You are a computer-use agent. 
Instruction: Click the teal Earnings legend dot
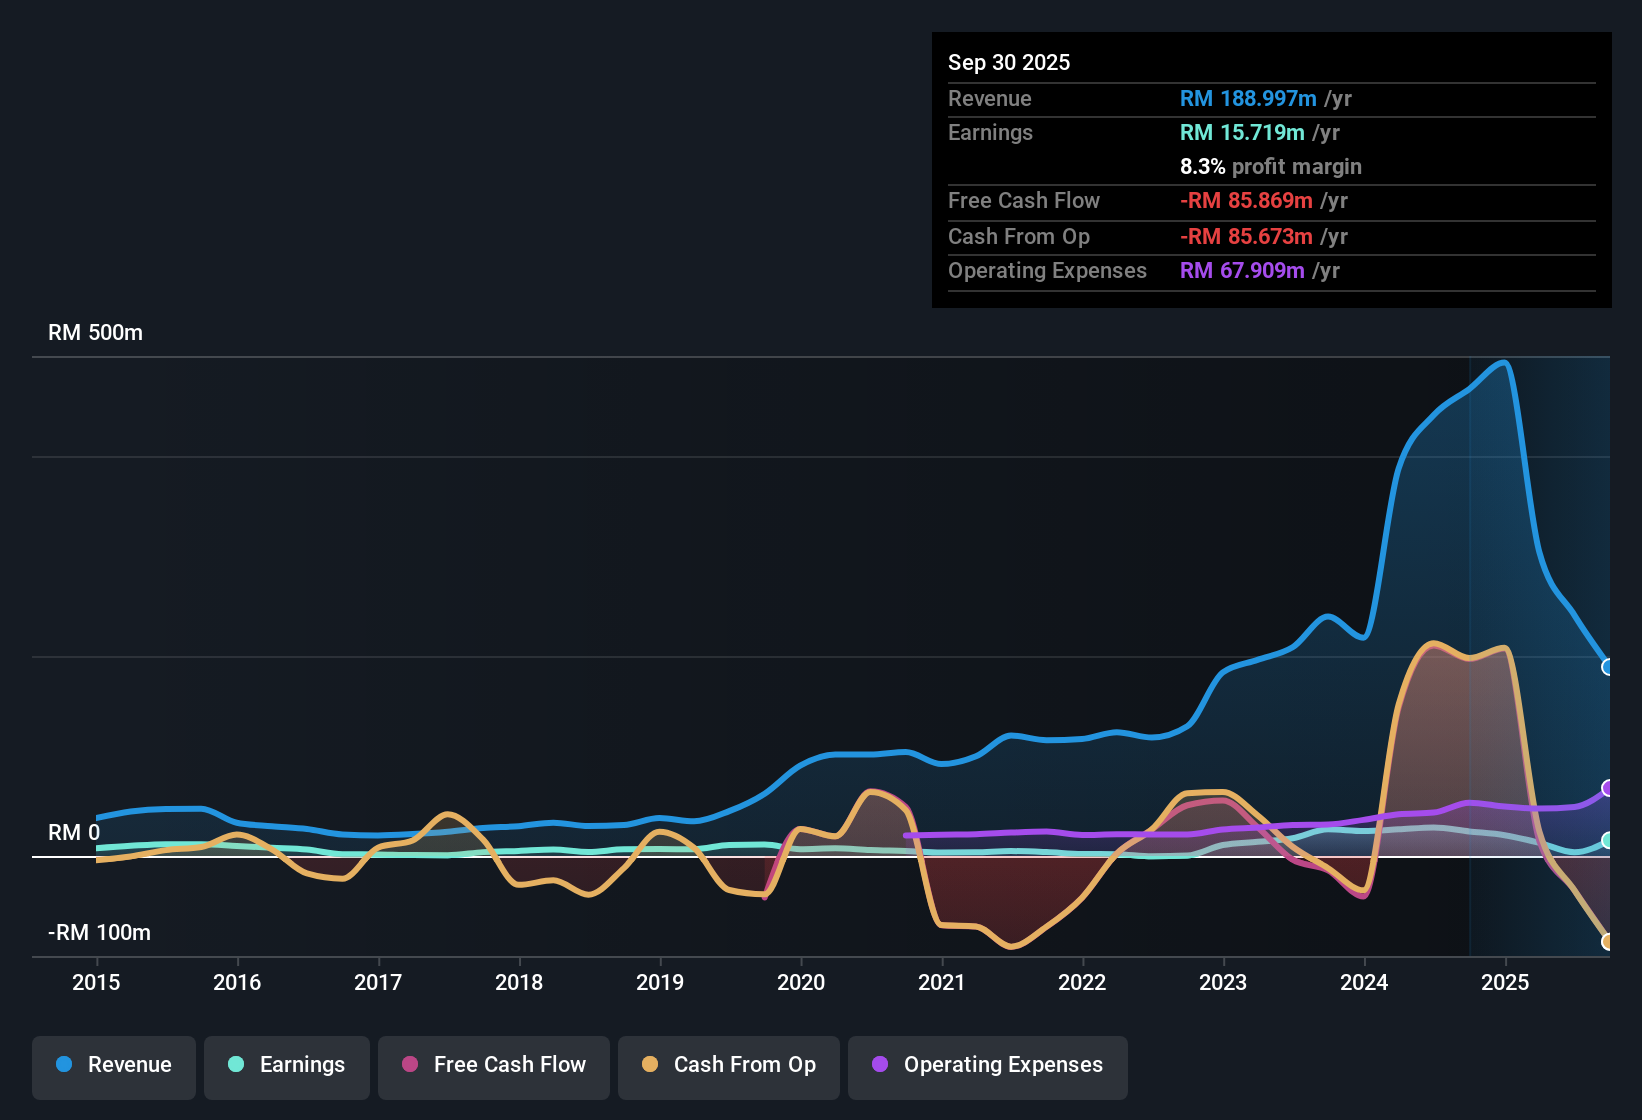[235, 1065]
